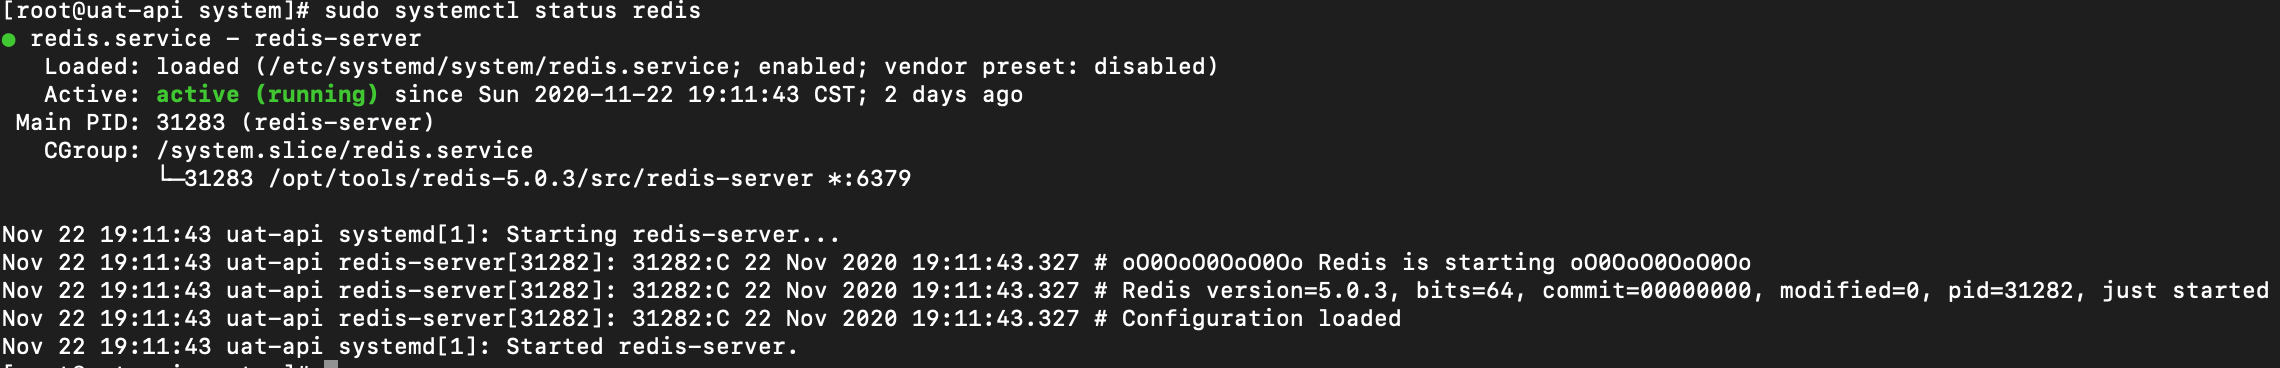Viewport: 2280px width, 368px height.
Task: Click the terminal cursor block on the last prompt
Action: click(331, 364)
